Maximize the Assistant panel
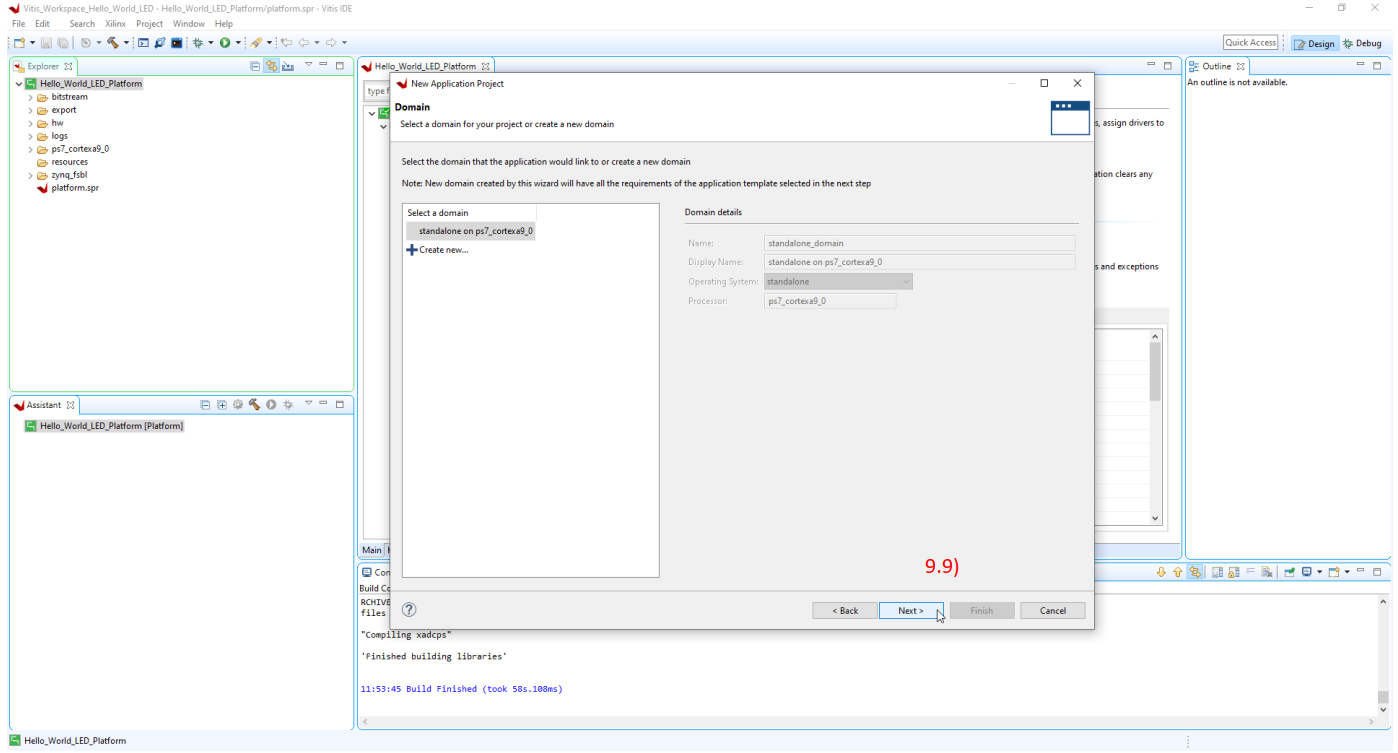The image size is (1398, 753). click(x=340, y=404)
